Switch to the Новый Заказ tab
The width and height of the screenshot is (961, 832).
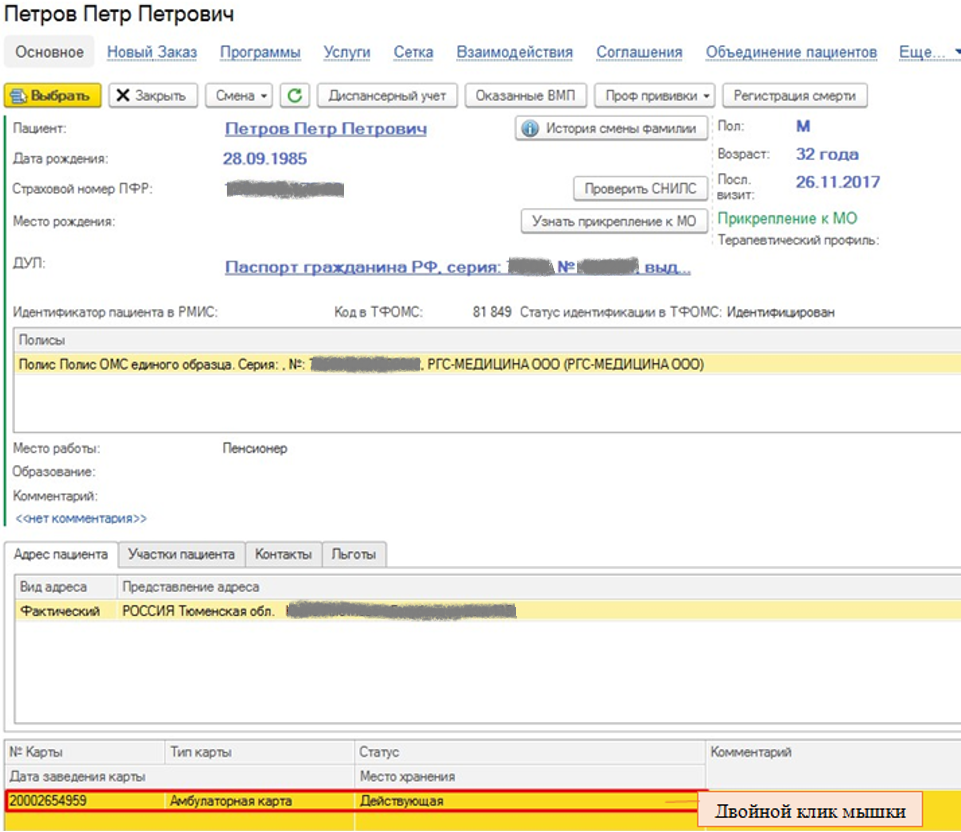[152, 52]
